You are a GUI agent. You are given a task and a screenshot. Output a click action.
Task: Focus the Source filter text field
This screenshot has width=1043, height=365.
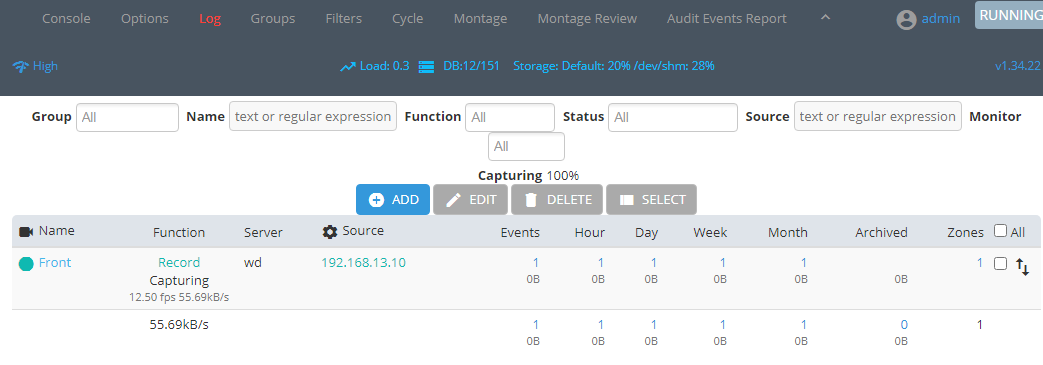[877, 116]
